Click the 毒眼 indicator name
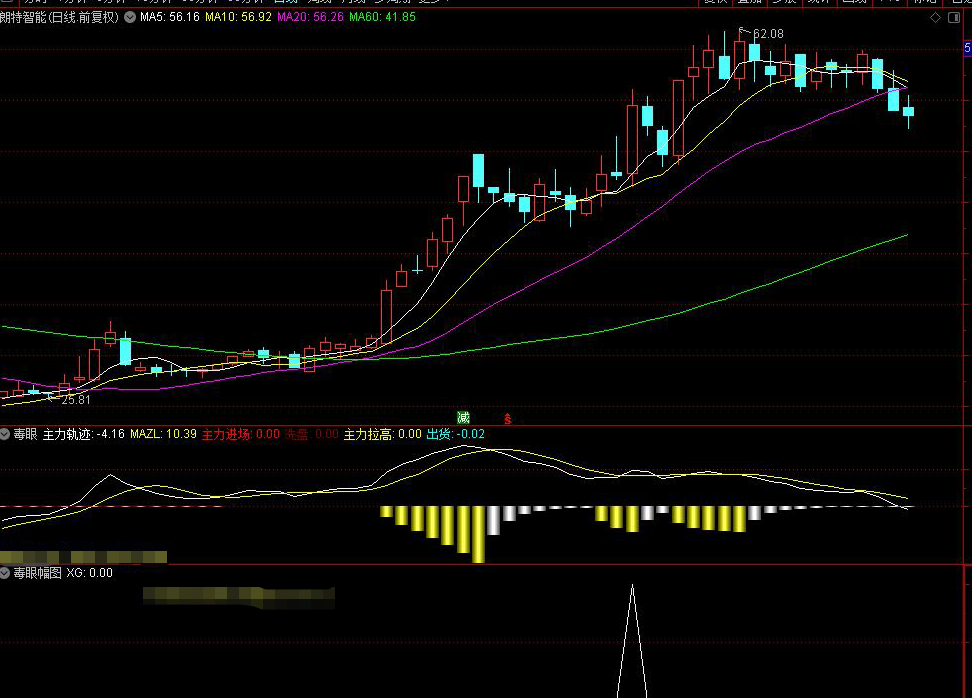The image size is (972, 698). [x=25, y=435]
